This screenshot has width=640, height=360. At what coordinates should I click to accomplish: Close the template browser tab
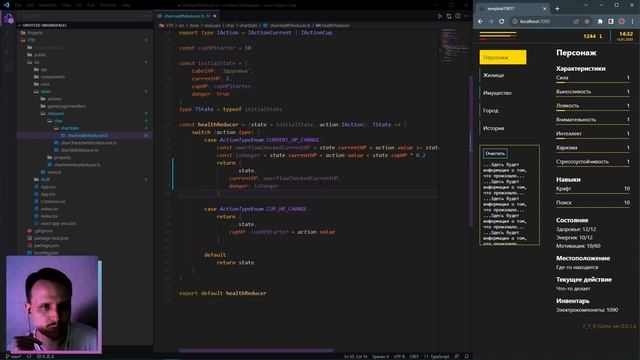[544, 9]
